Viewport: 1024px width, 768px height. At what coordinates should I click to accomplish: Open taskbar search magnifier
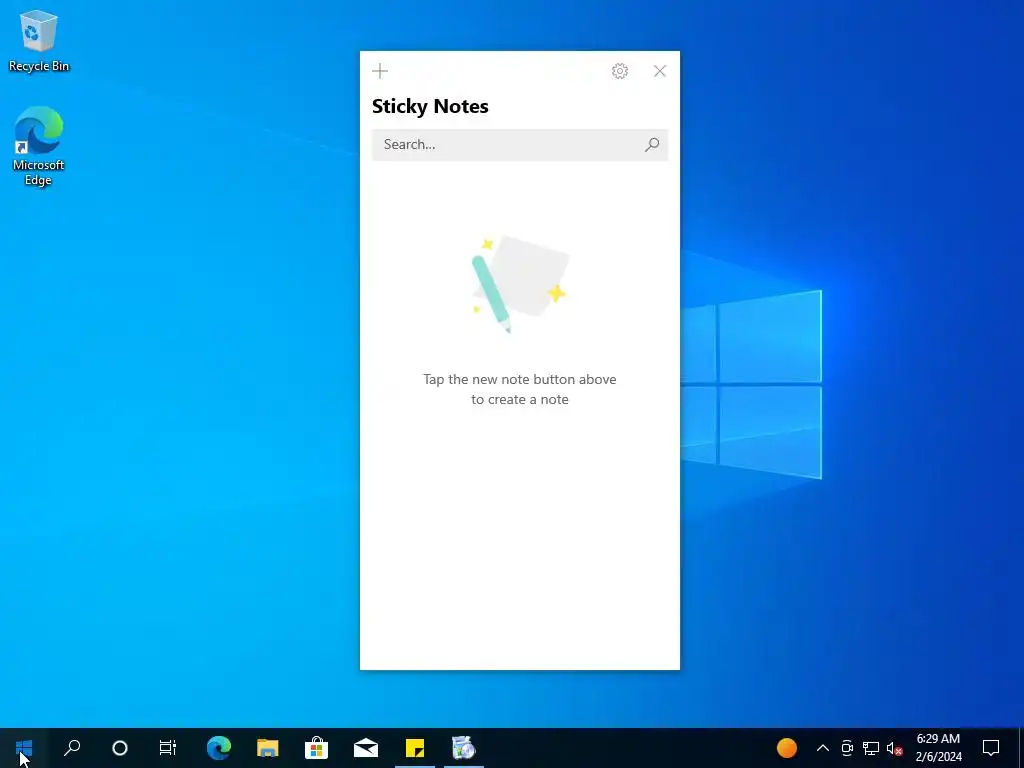72,748
